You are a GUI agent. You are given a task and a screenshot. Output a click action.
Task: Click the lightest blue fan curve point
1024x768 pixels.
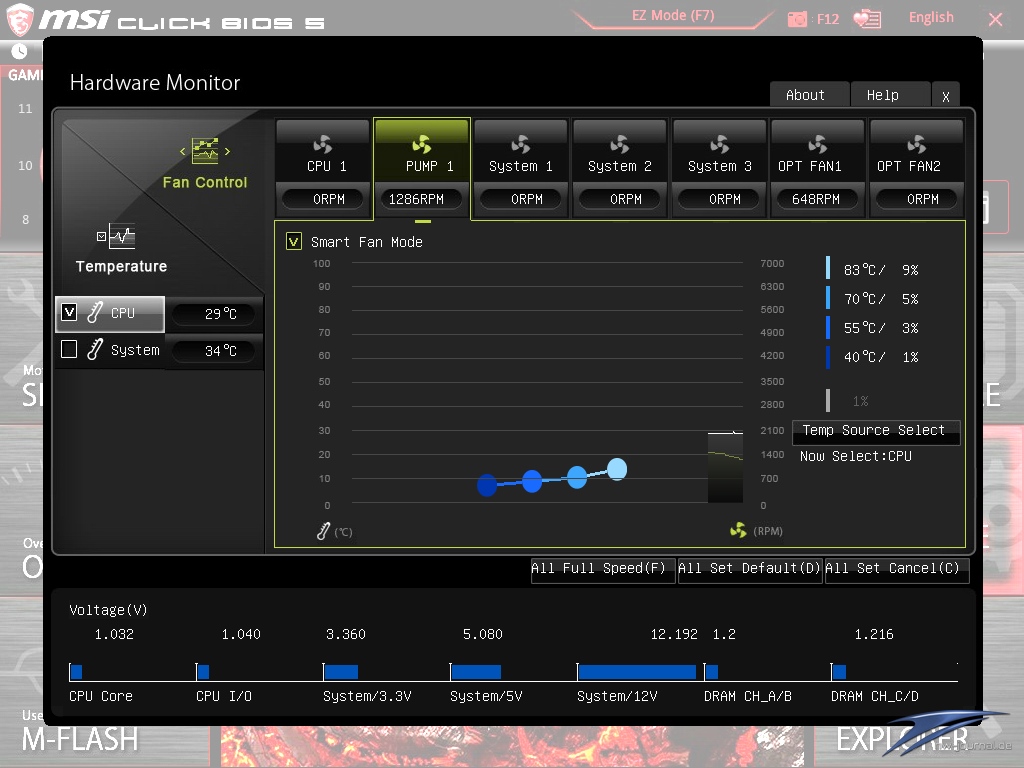coord(617,469)
